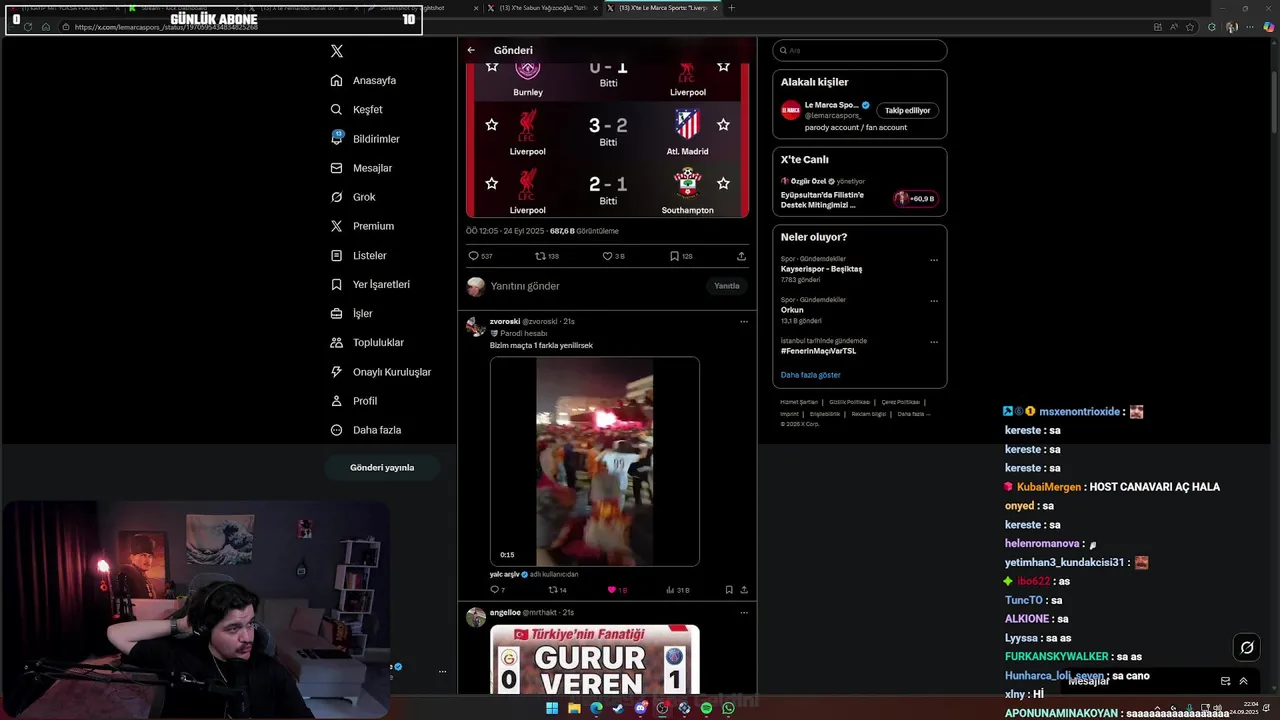Open Orkun trending topic
This screenshot has width=1280, height=720.
792,310
